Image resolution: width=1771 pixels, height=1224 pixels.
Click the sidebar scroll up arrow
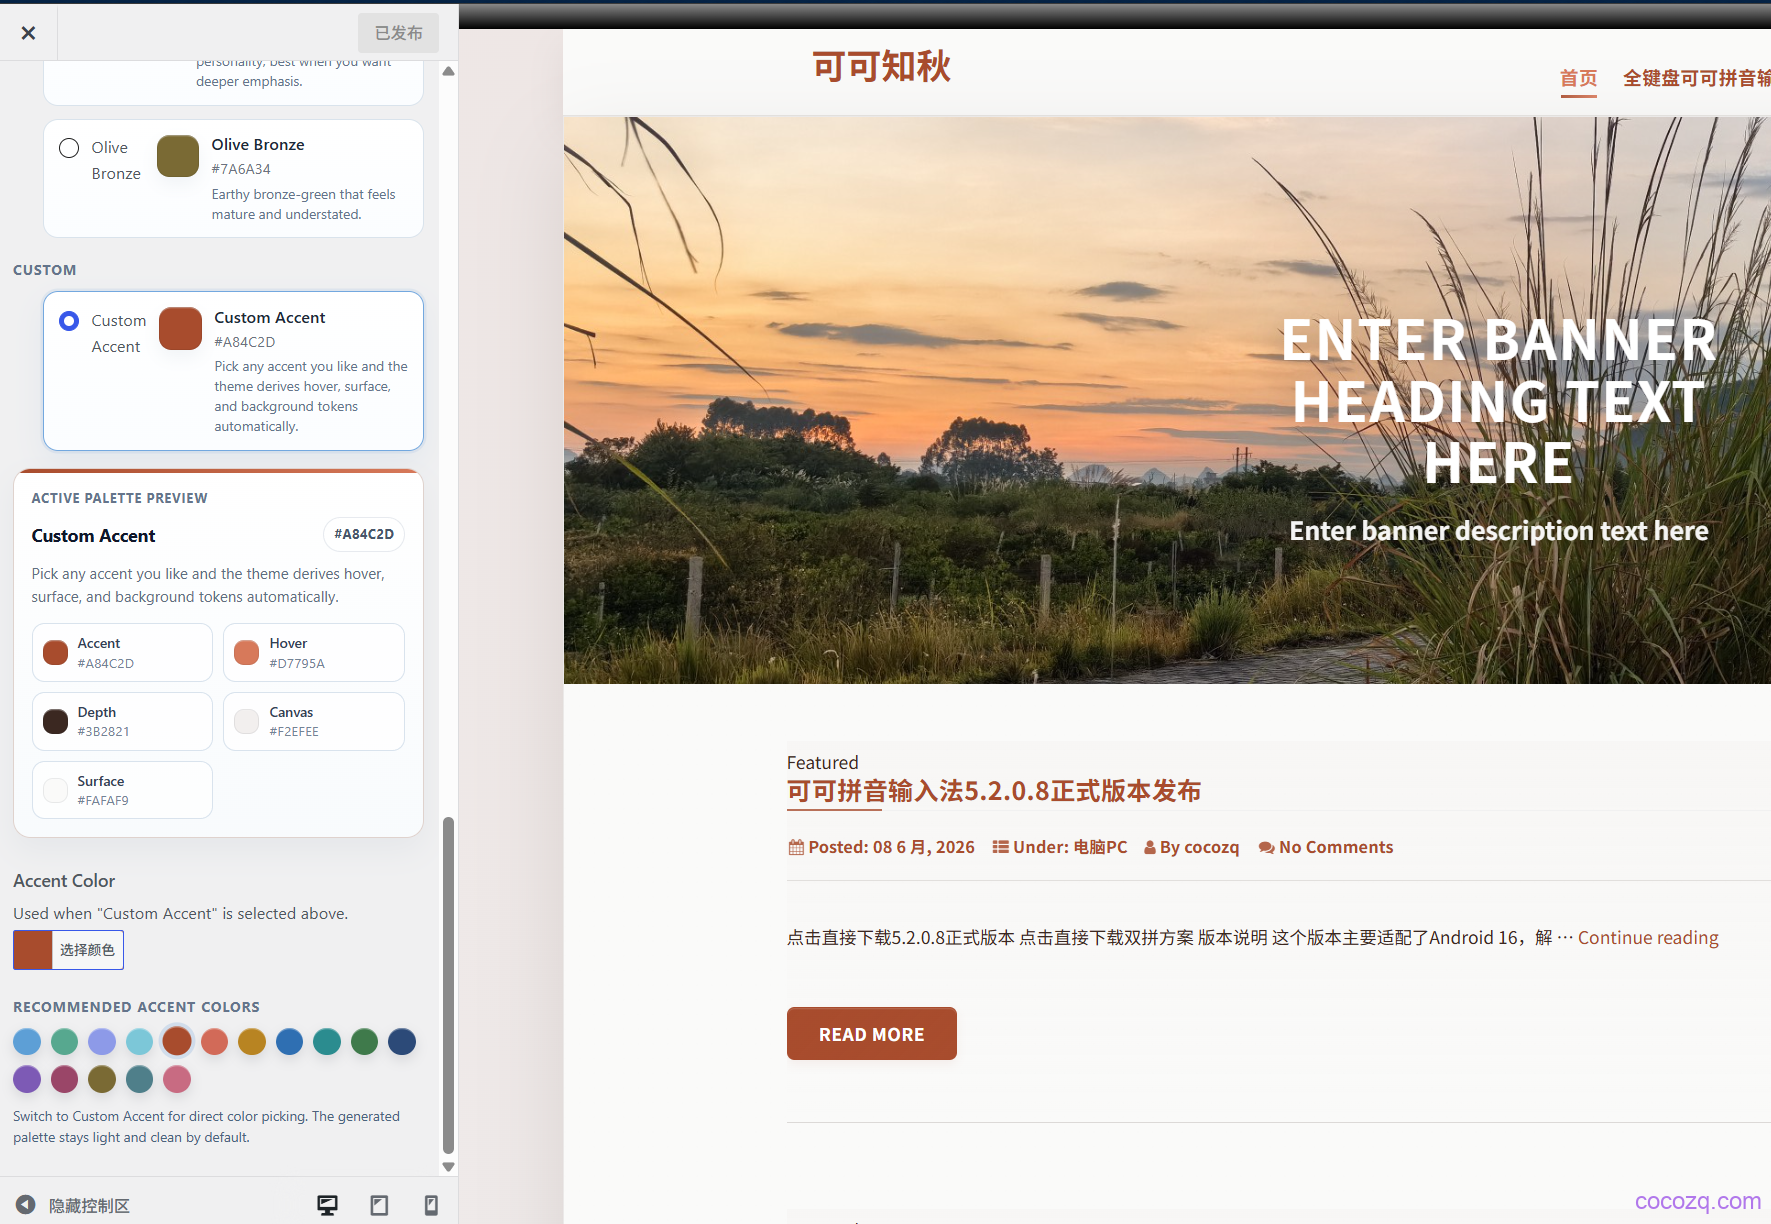click(449, 71)
